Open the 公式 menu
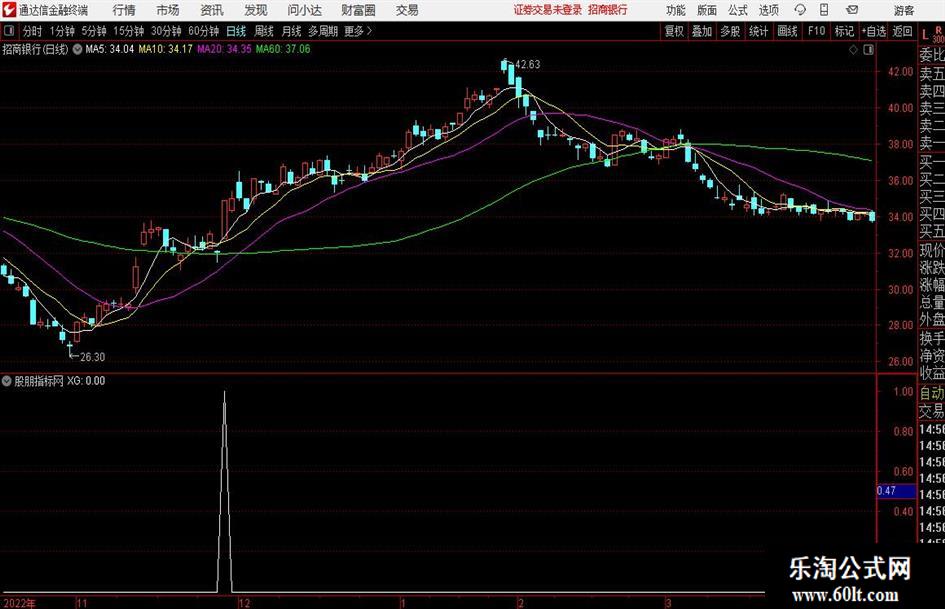This screenshot has width=945, height=609. point(738,10)
